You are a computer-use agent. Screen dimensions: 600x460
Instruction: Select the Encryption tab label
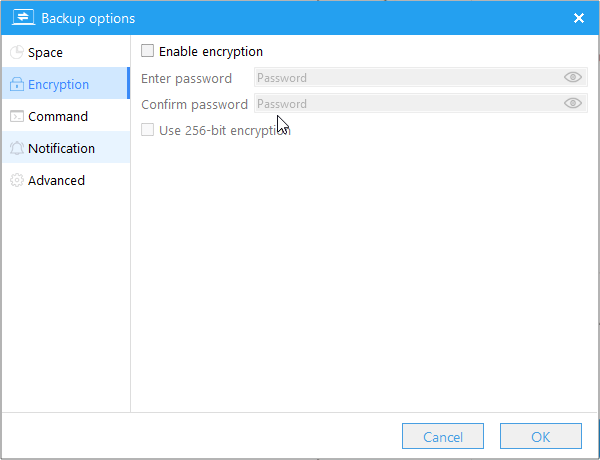pos(58,85)
